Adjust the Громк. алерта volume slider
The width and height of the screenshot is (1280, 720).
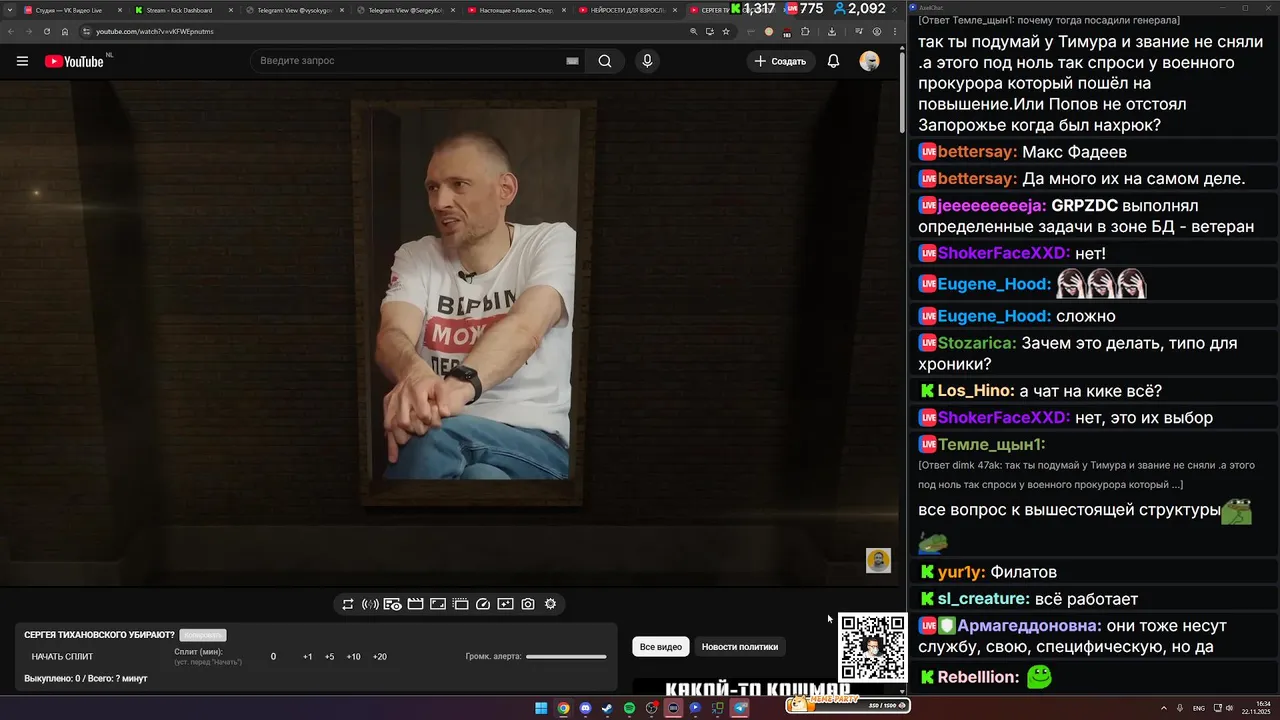point(566,657)
